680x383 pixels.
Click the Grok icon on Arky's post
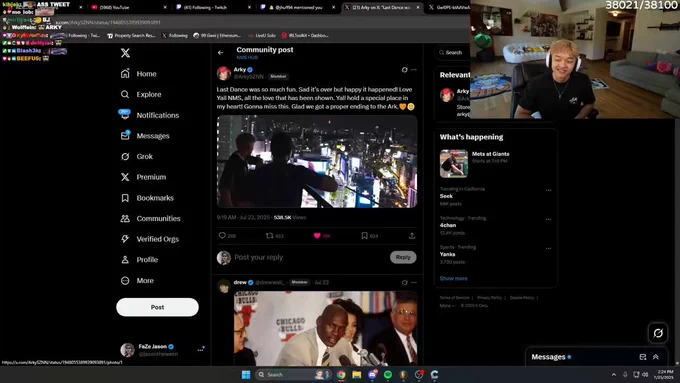(x=405, y=69)
